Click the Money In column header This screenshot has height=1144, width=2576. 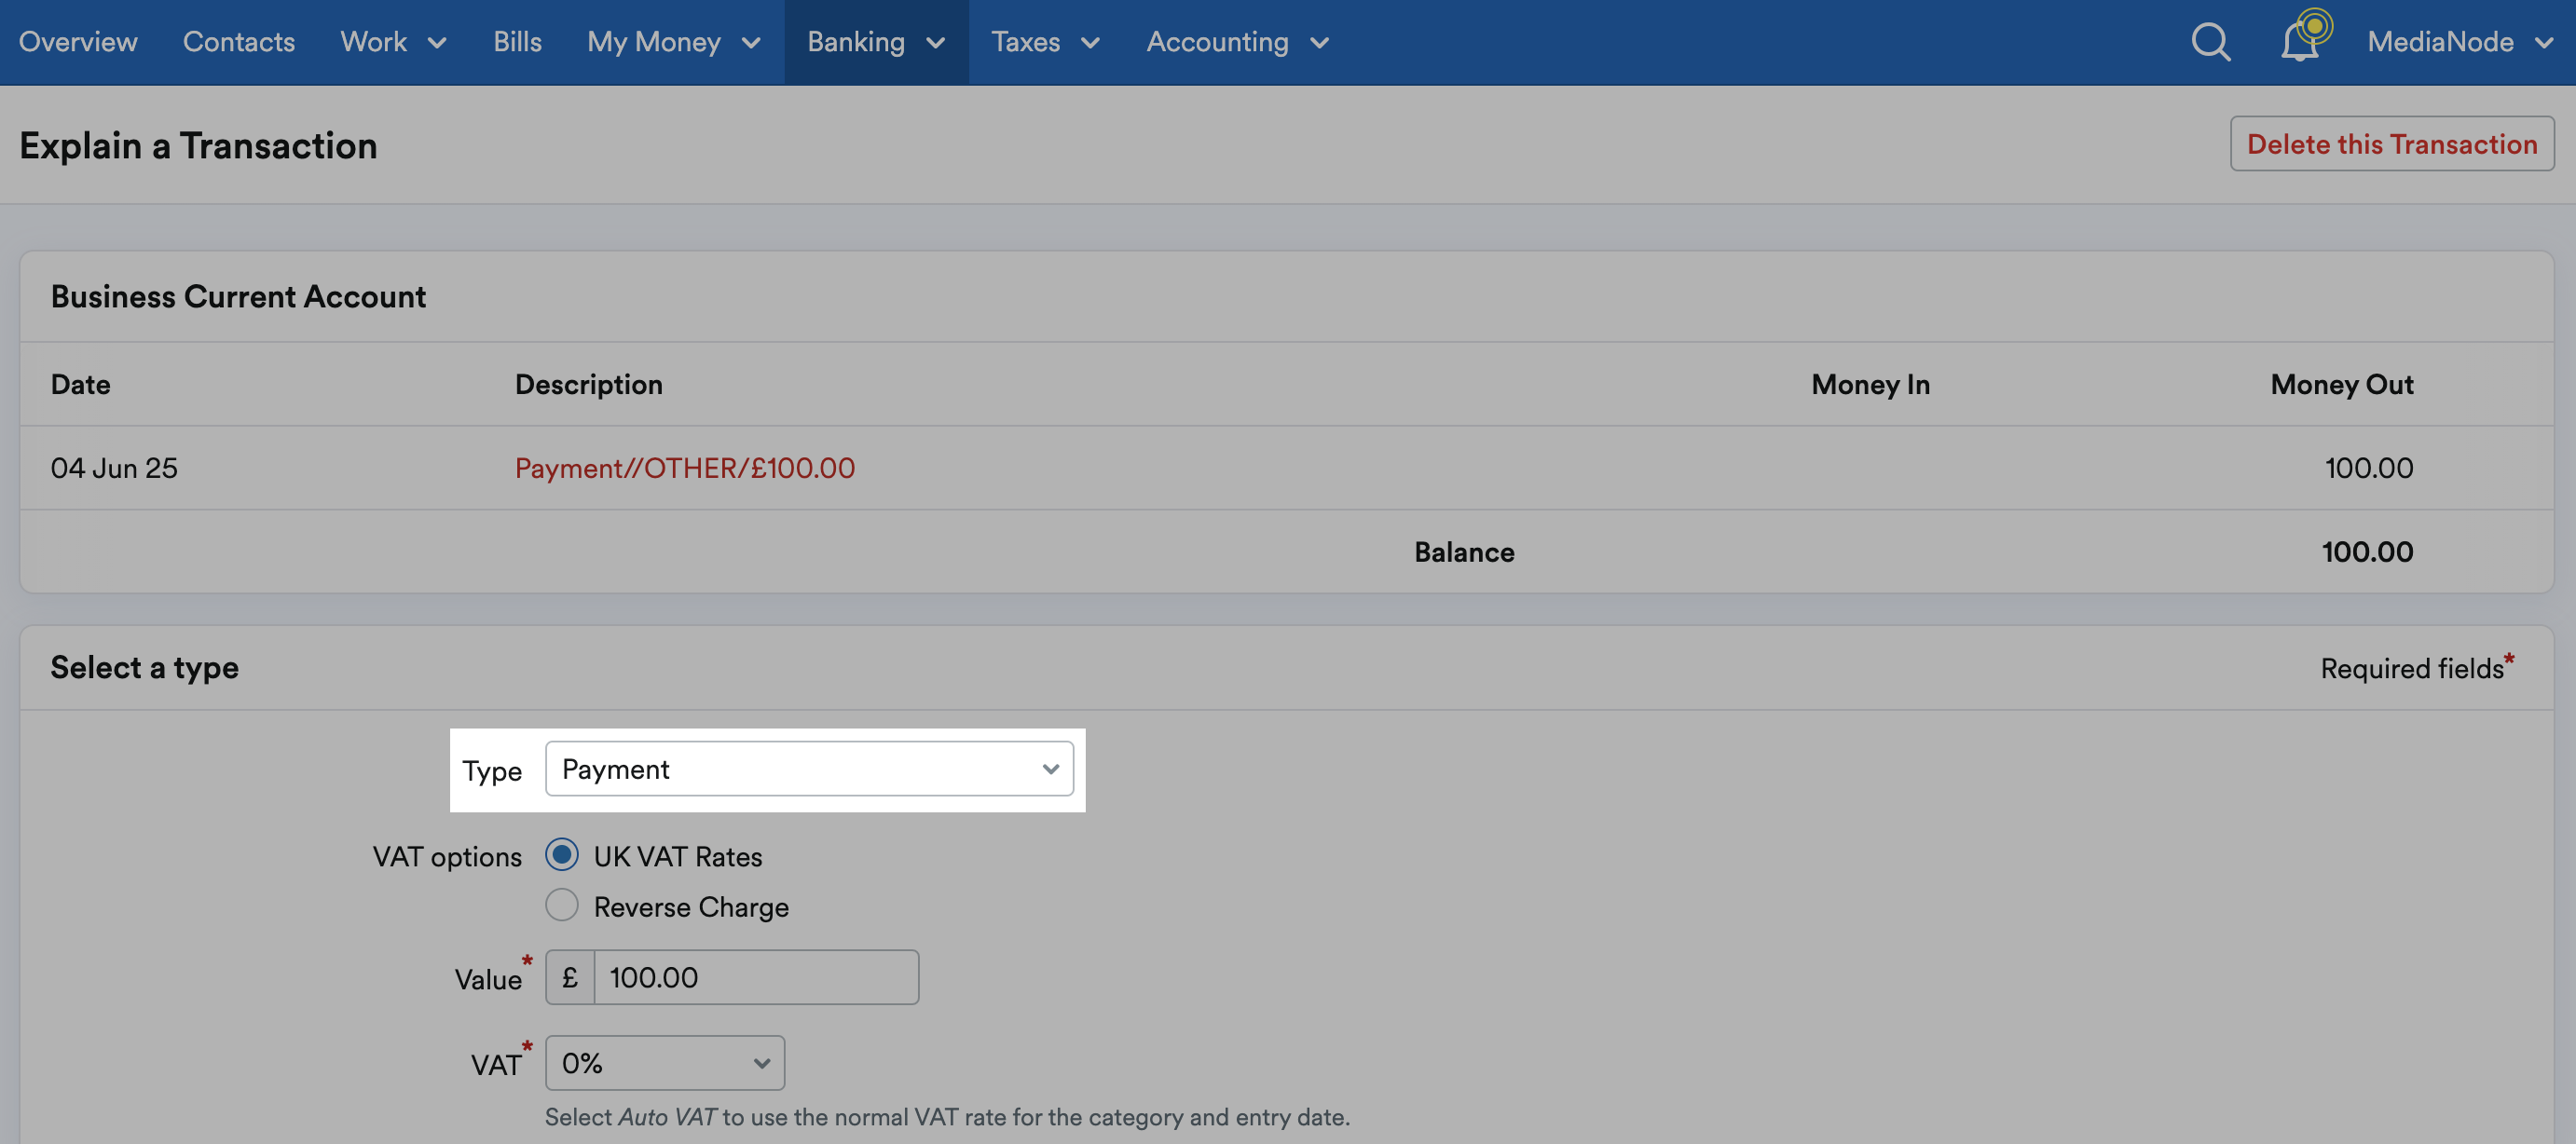pyautogui.click(x=1871, y=384)
